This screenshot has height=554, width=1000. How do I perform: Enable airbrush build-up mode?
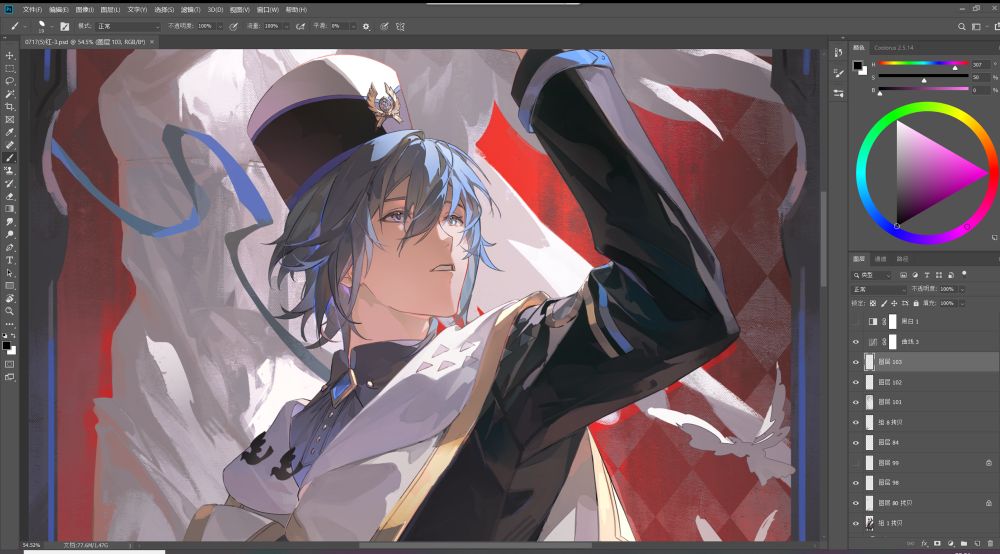pos(300,27)
